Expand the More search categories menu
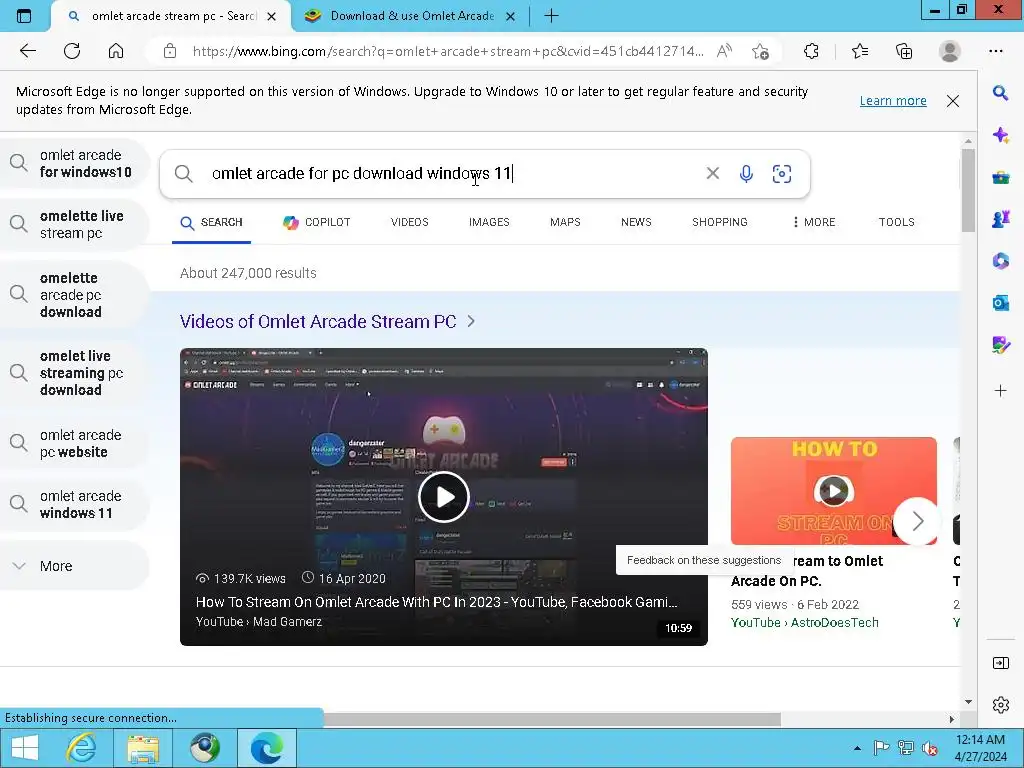Screen dimensions: 1024x768 814,222
